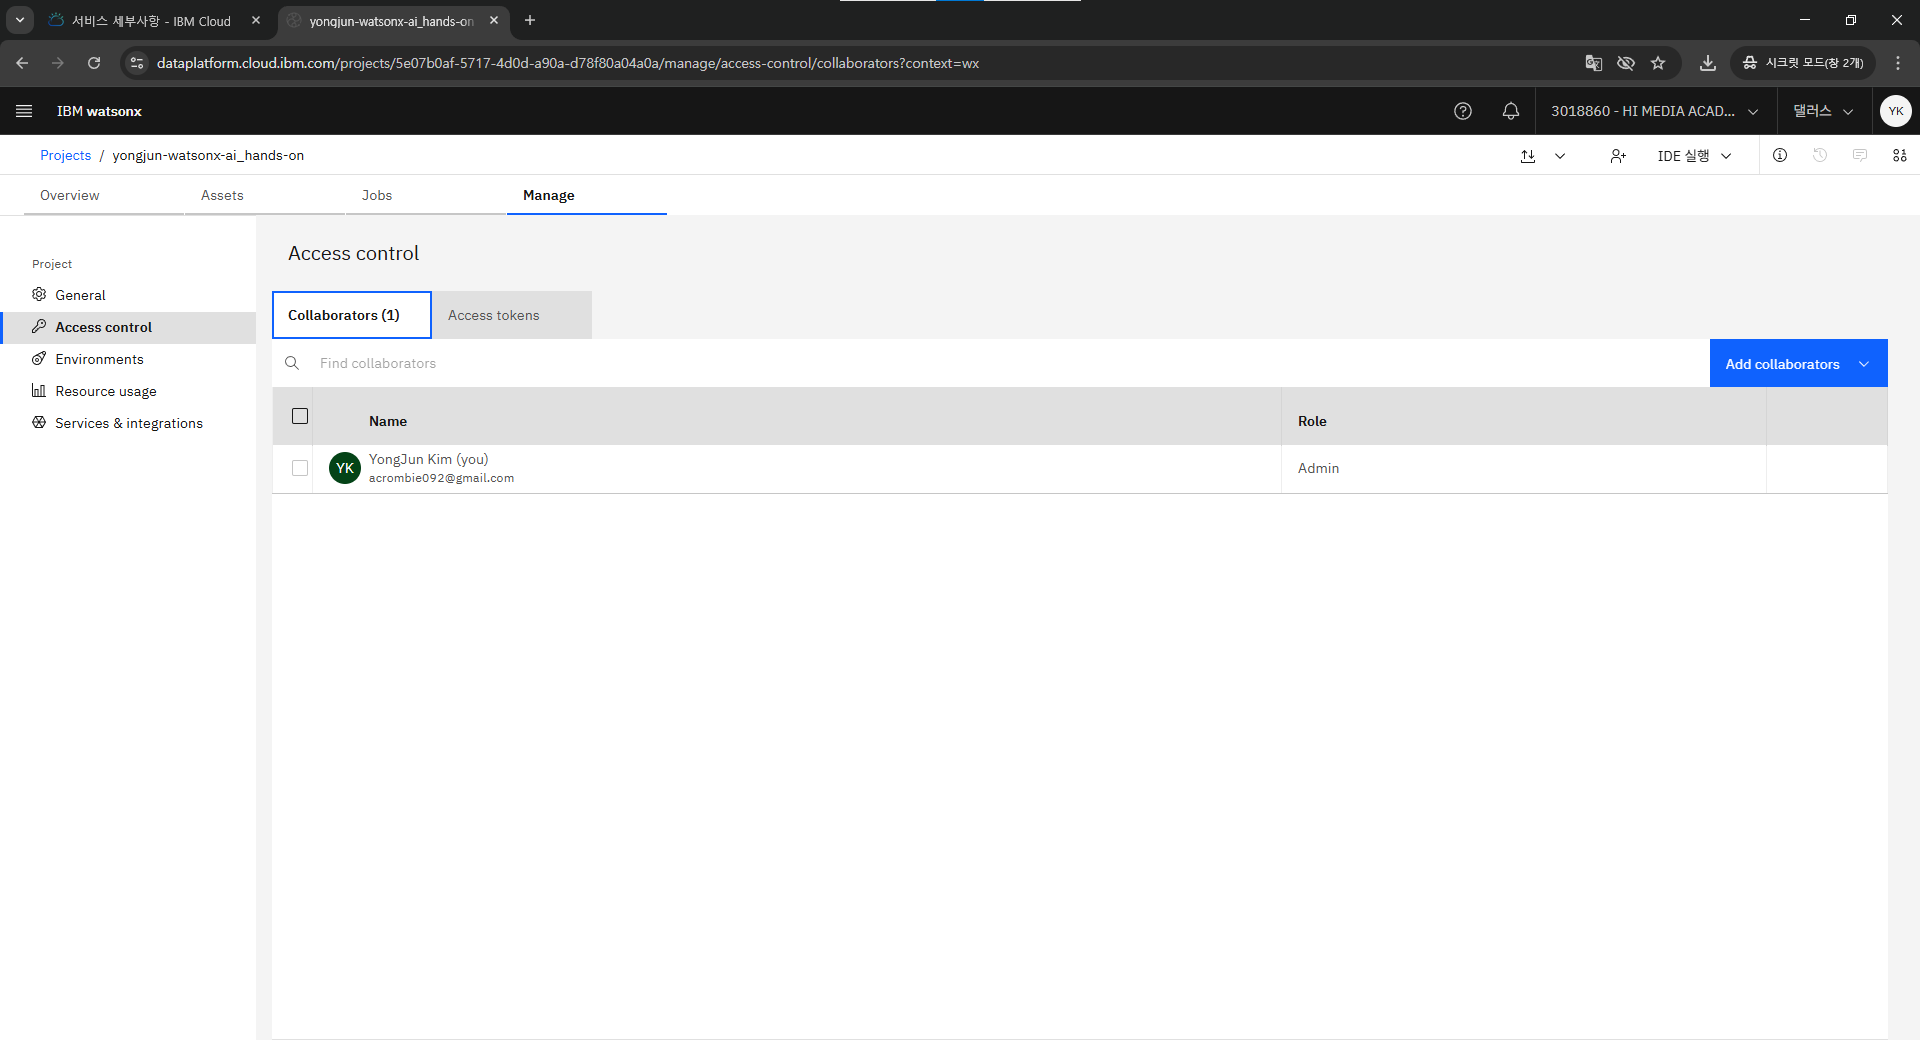Open Services & integrations in the sidebar
The height and width of the screenshot is (1040, 1920).
[x=129, y=423]
